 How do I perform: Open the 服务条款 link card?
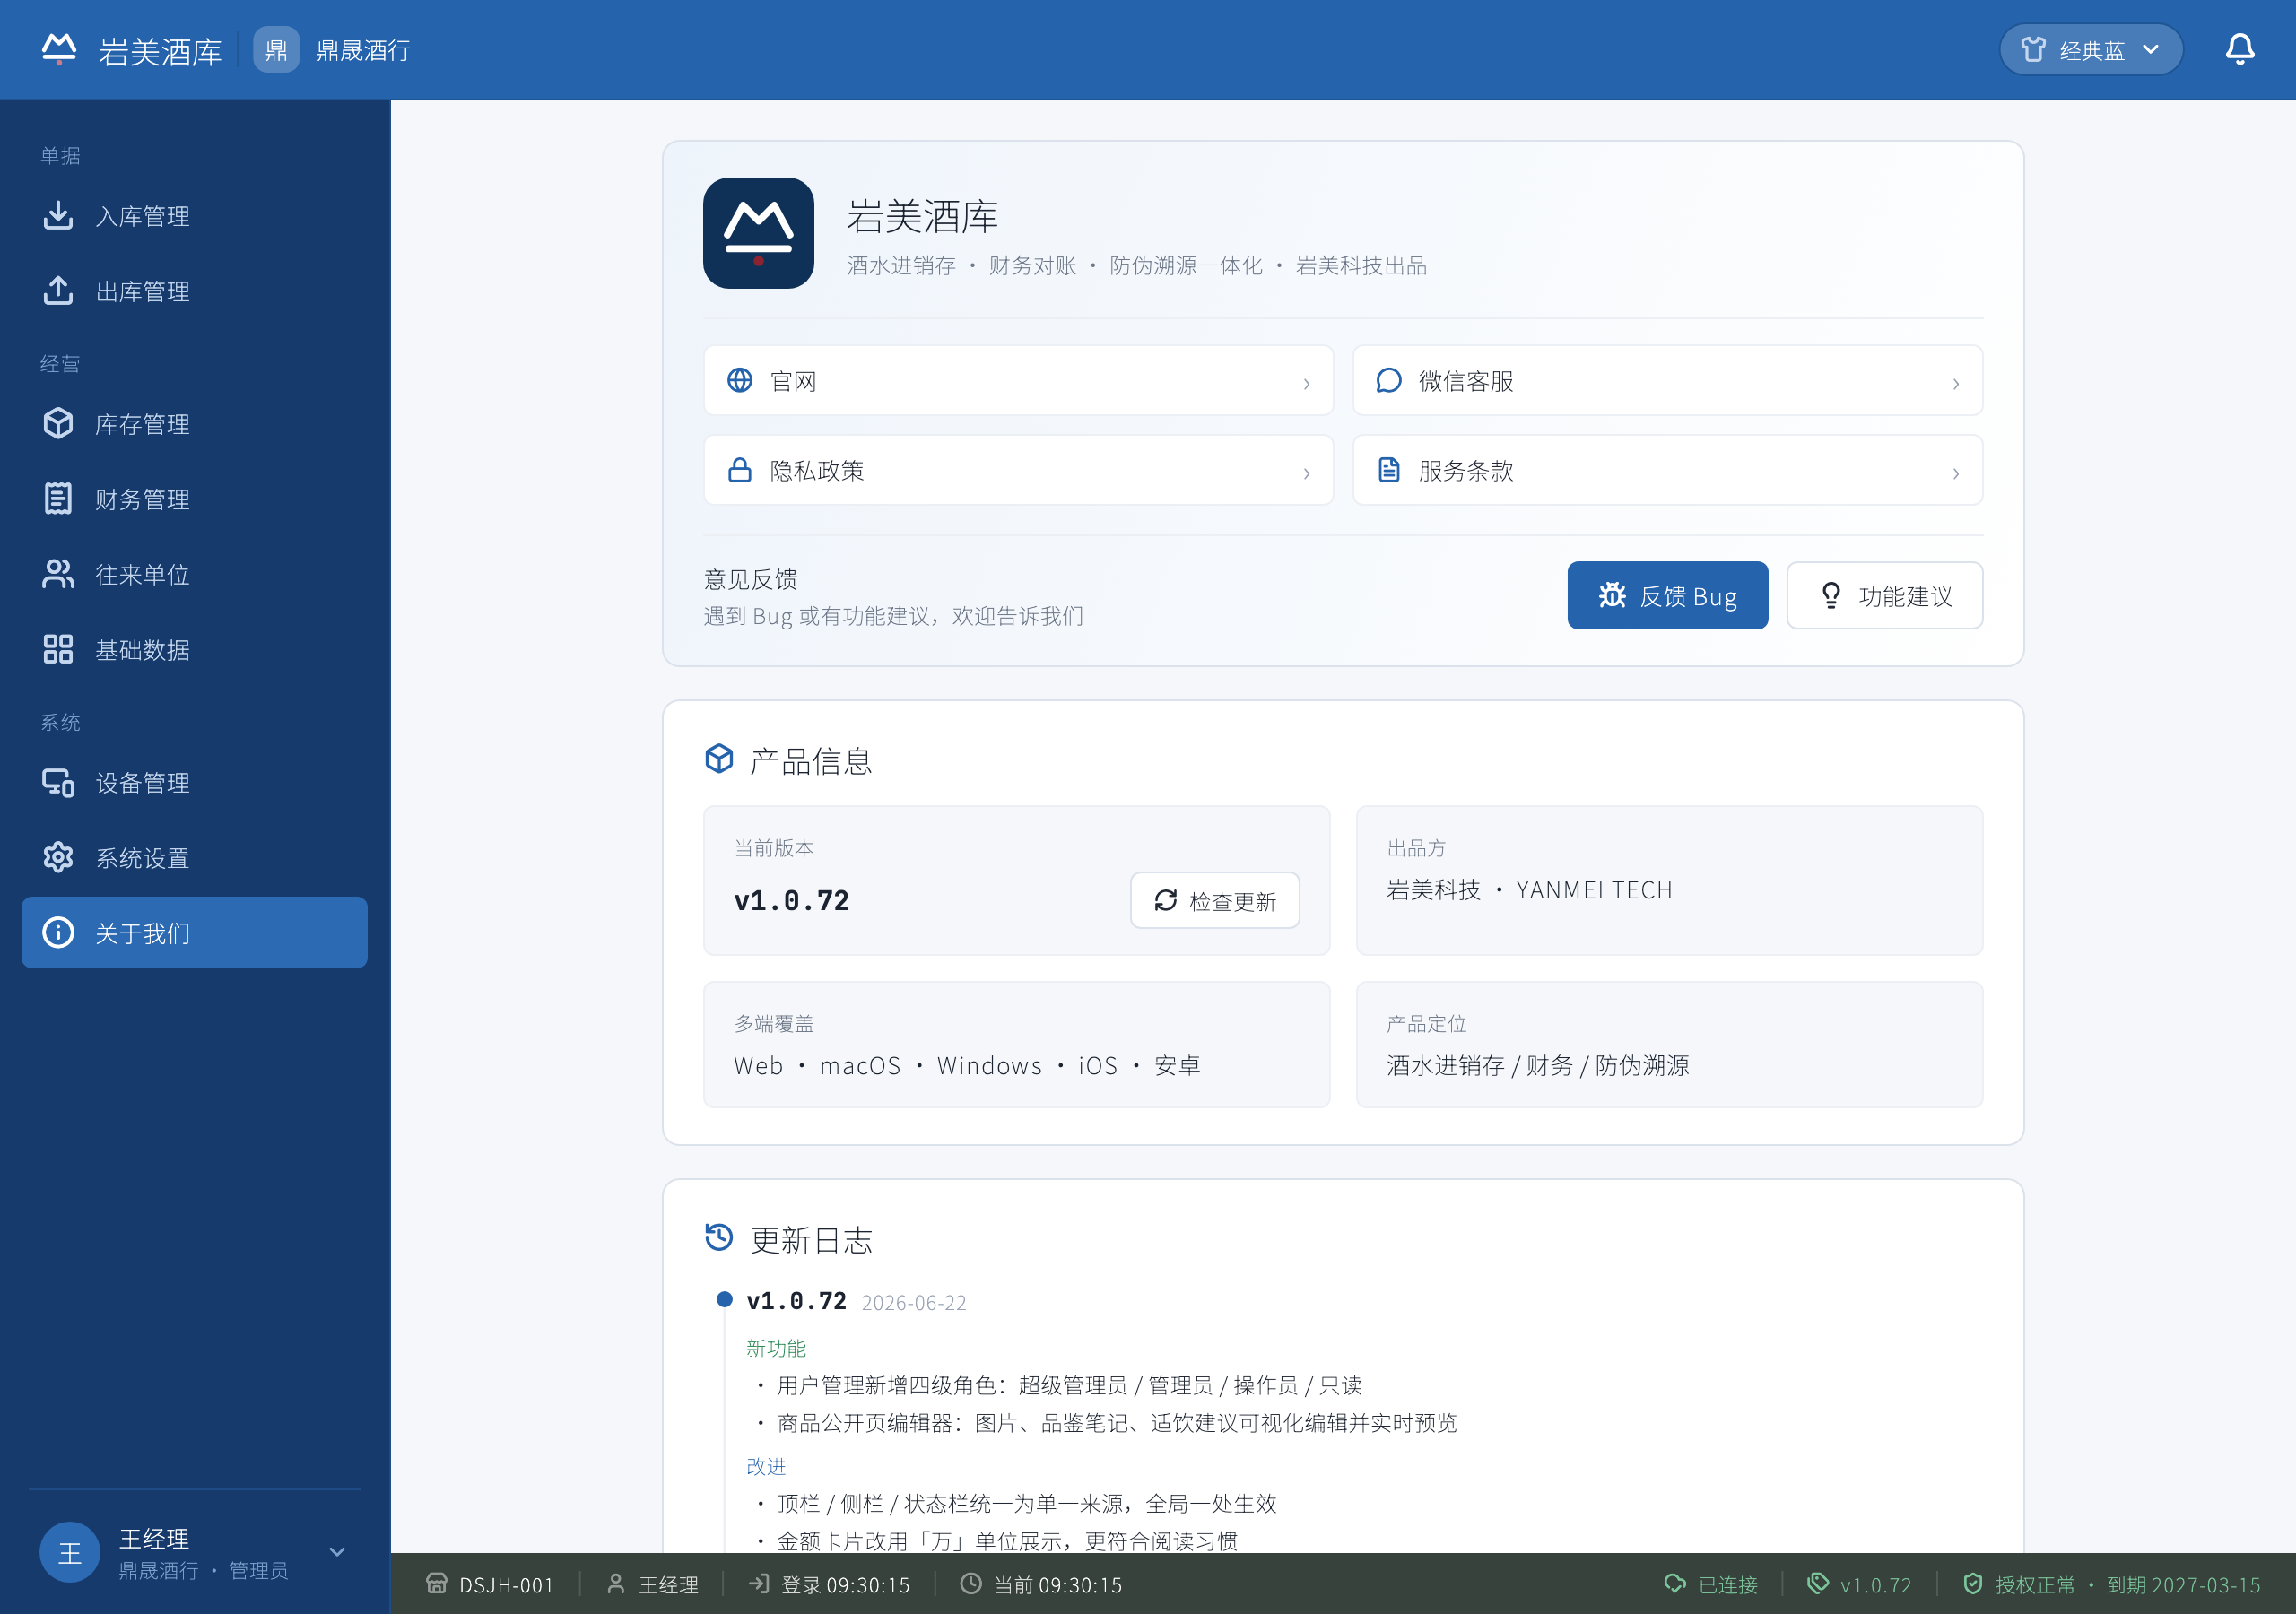pos(1667,470)
